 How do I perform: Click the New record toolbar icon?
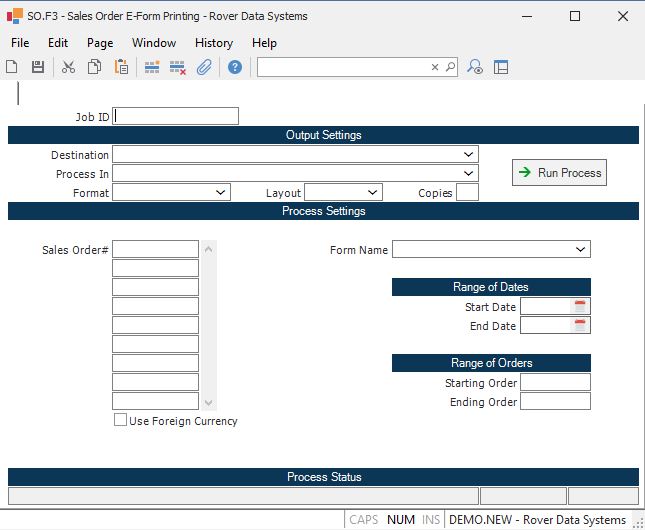(x=12, y=67)
